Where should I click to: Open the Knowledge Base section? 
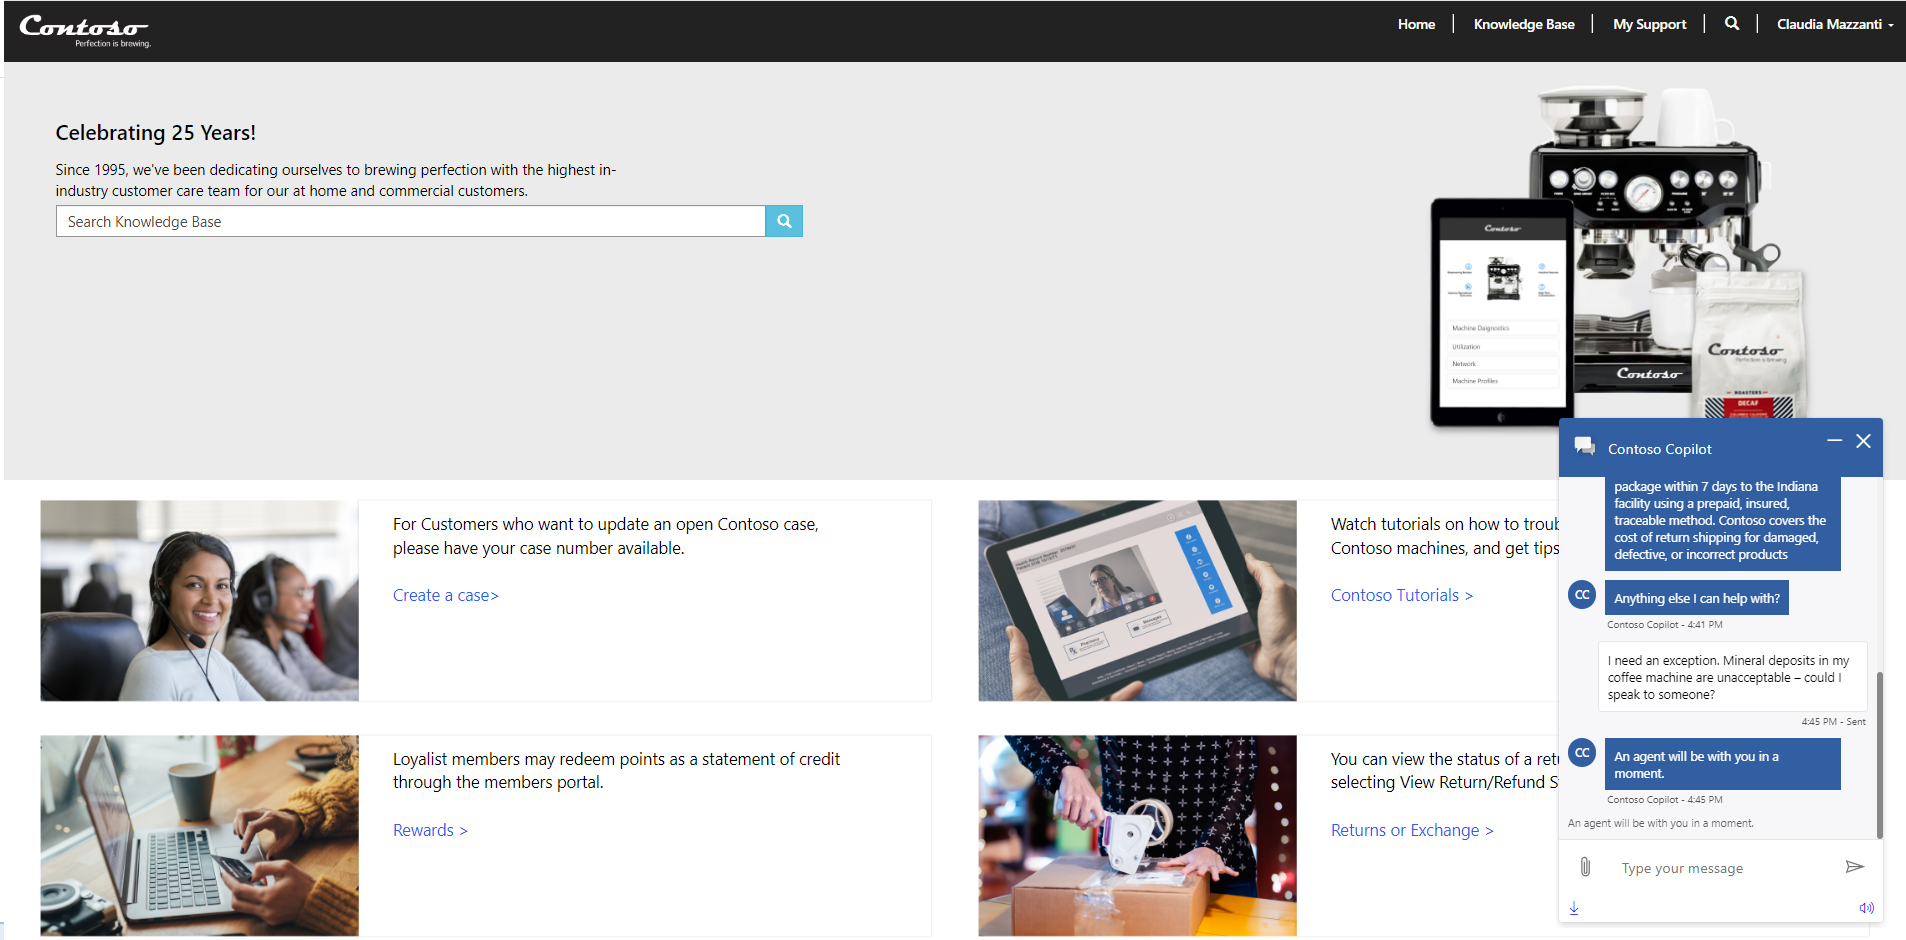click(x=1523, y=23)
